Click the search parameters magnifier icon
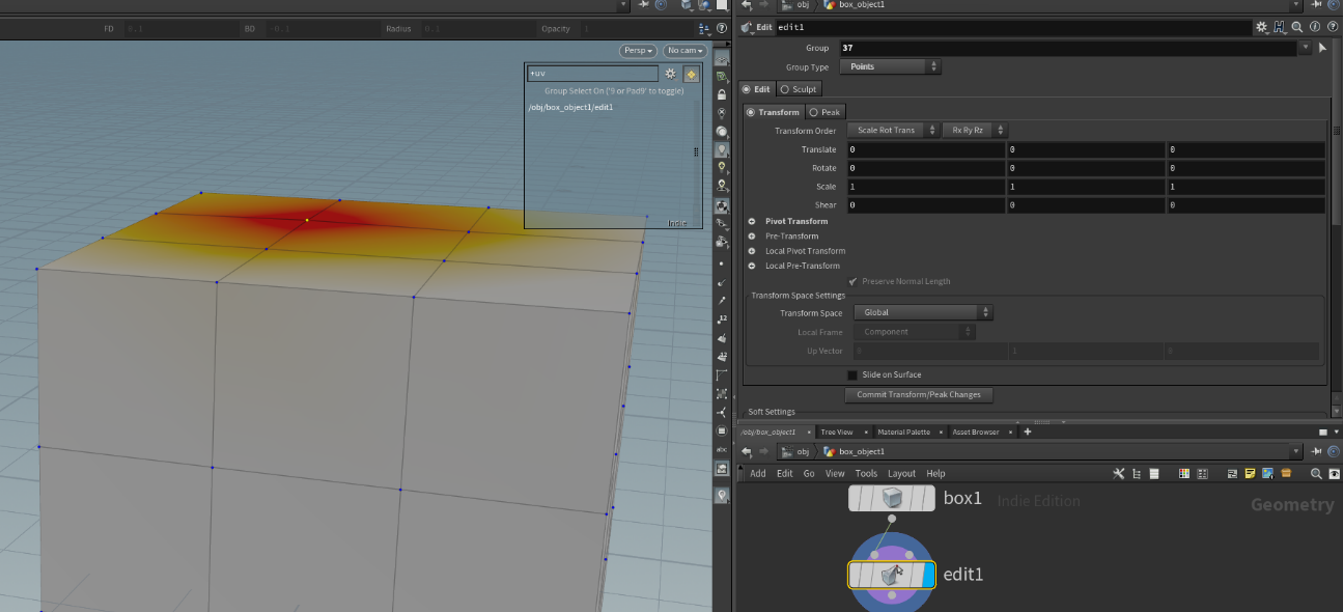This screenshot has width=1343, height=612. pyautogui.click(x=1296, y=28)
